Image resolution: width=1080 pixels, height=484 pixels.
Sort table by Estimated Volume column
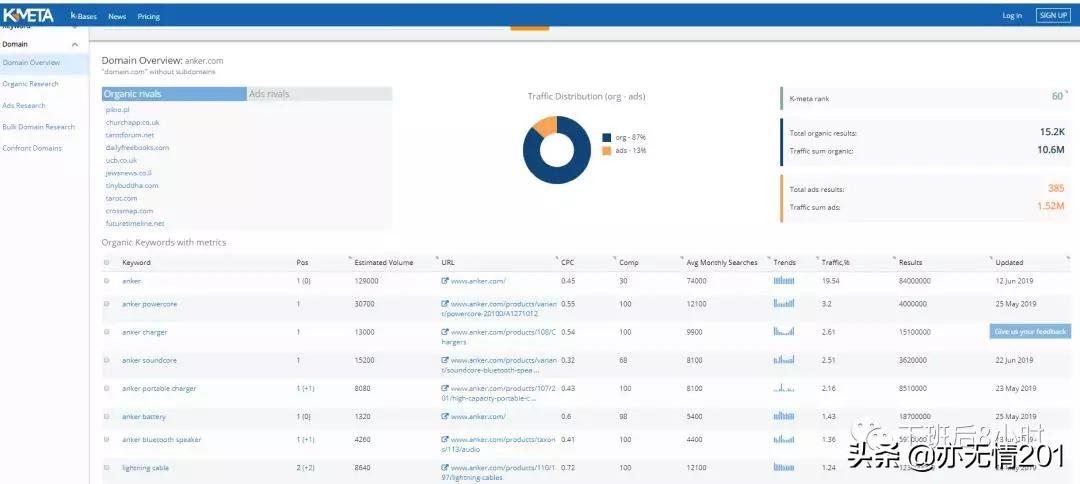pos(384,262)
